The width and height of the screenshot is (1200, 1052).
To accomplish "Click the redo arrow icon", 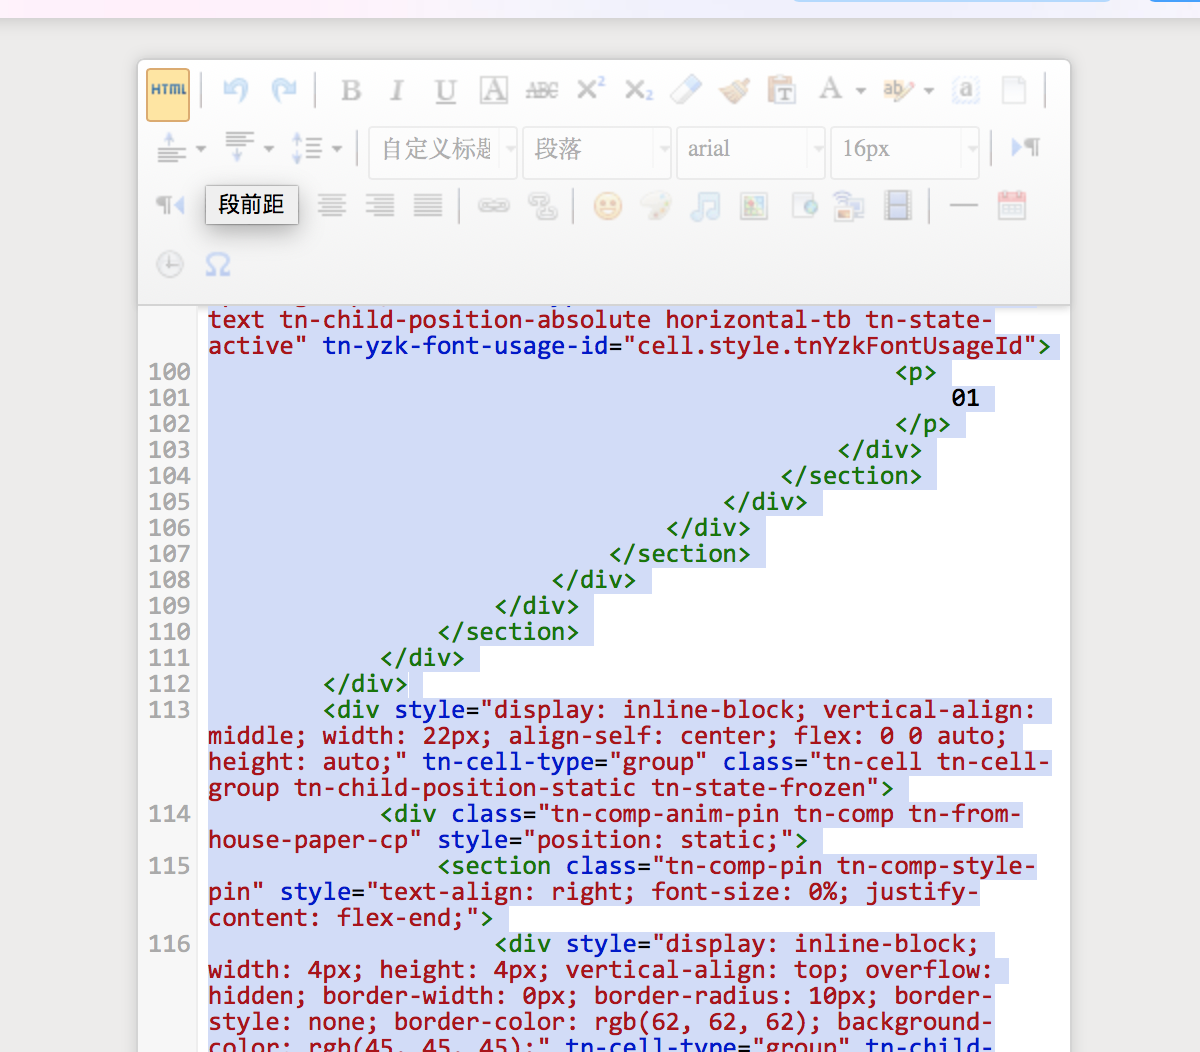I will click(x=284, y=91).
